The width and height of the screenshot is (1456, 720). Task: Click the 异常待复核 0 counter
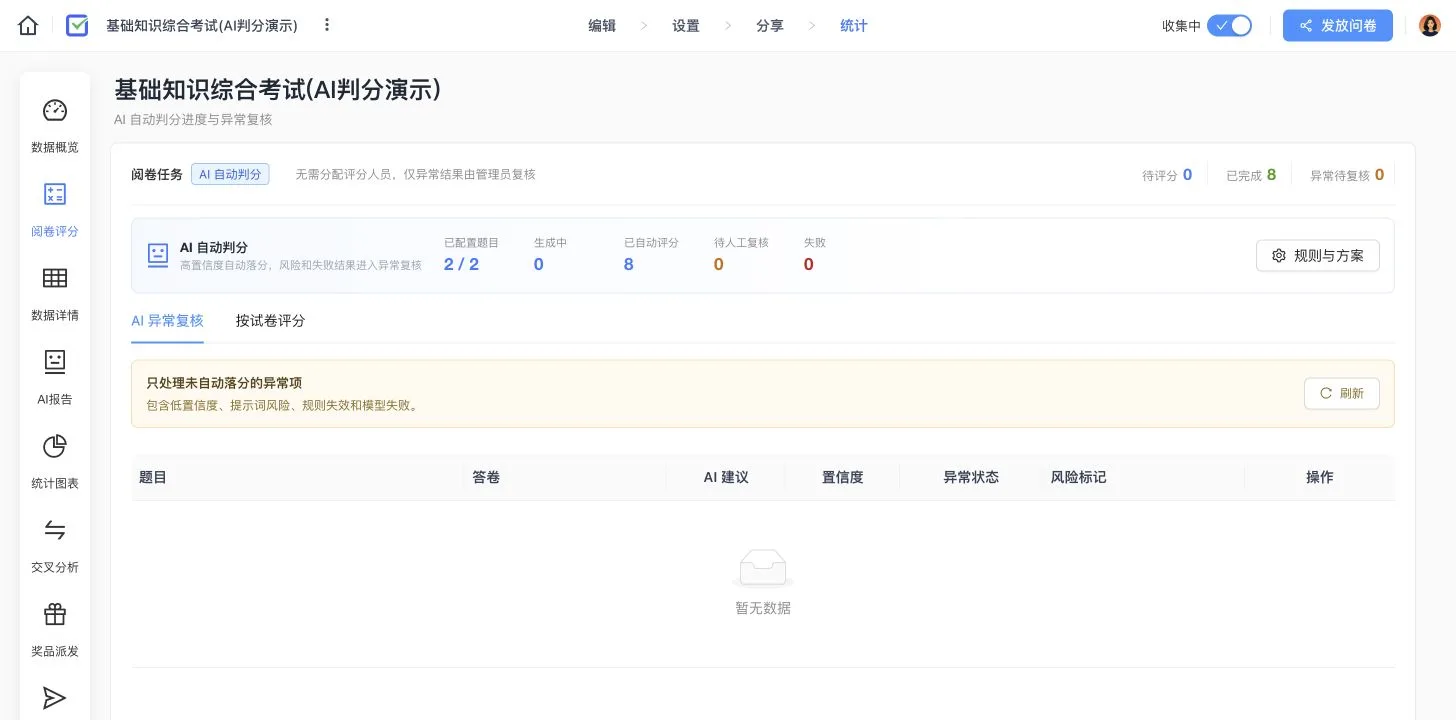[1347, 175]
